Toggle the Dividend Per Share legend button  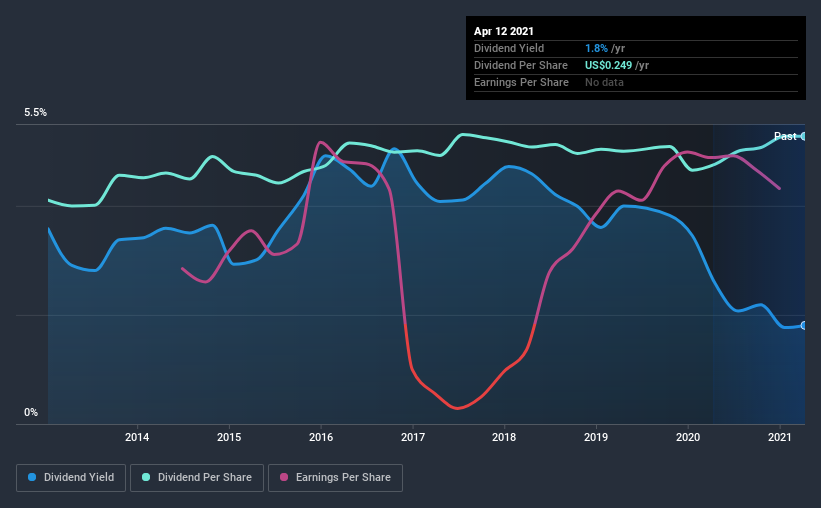(197, 478)
